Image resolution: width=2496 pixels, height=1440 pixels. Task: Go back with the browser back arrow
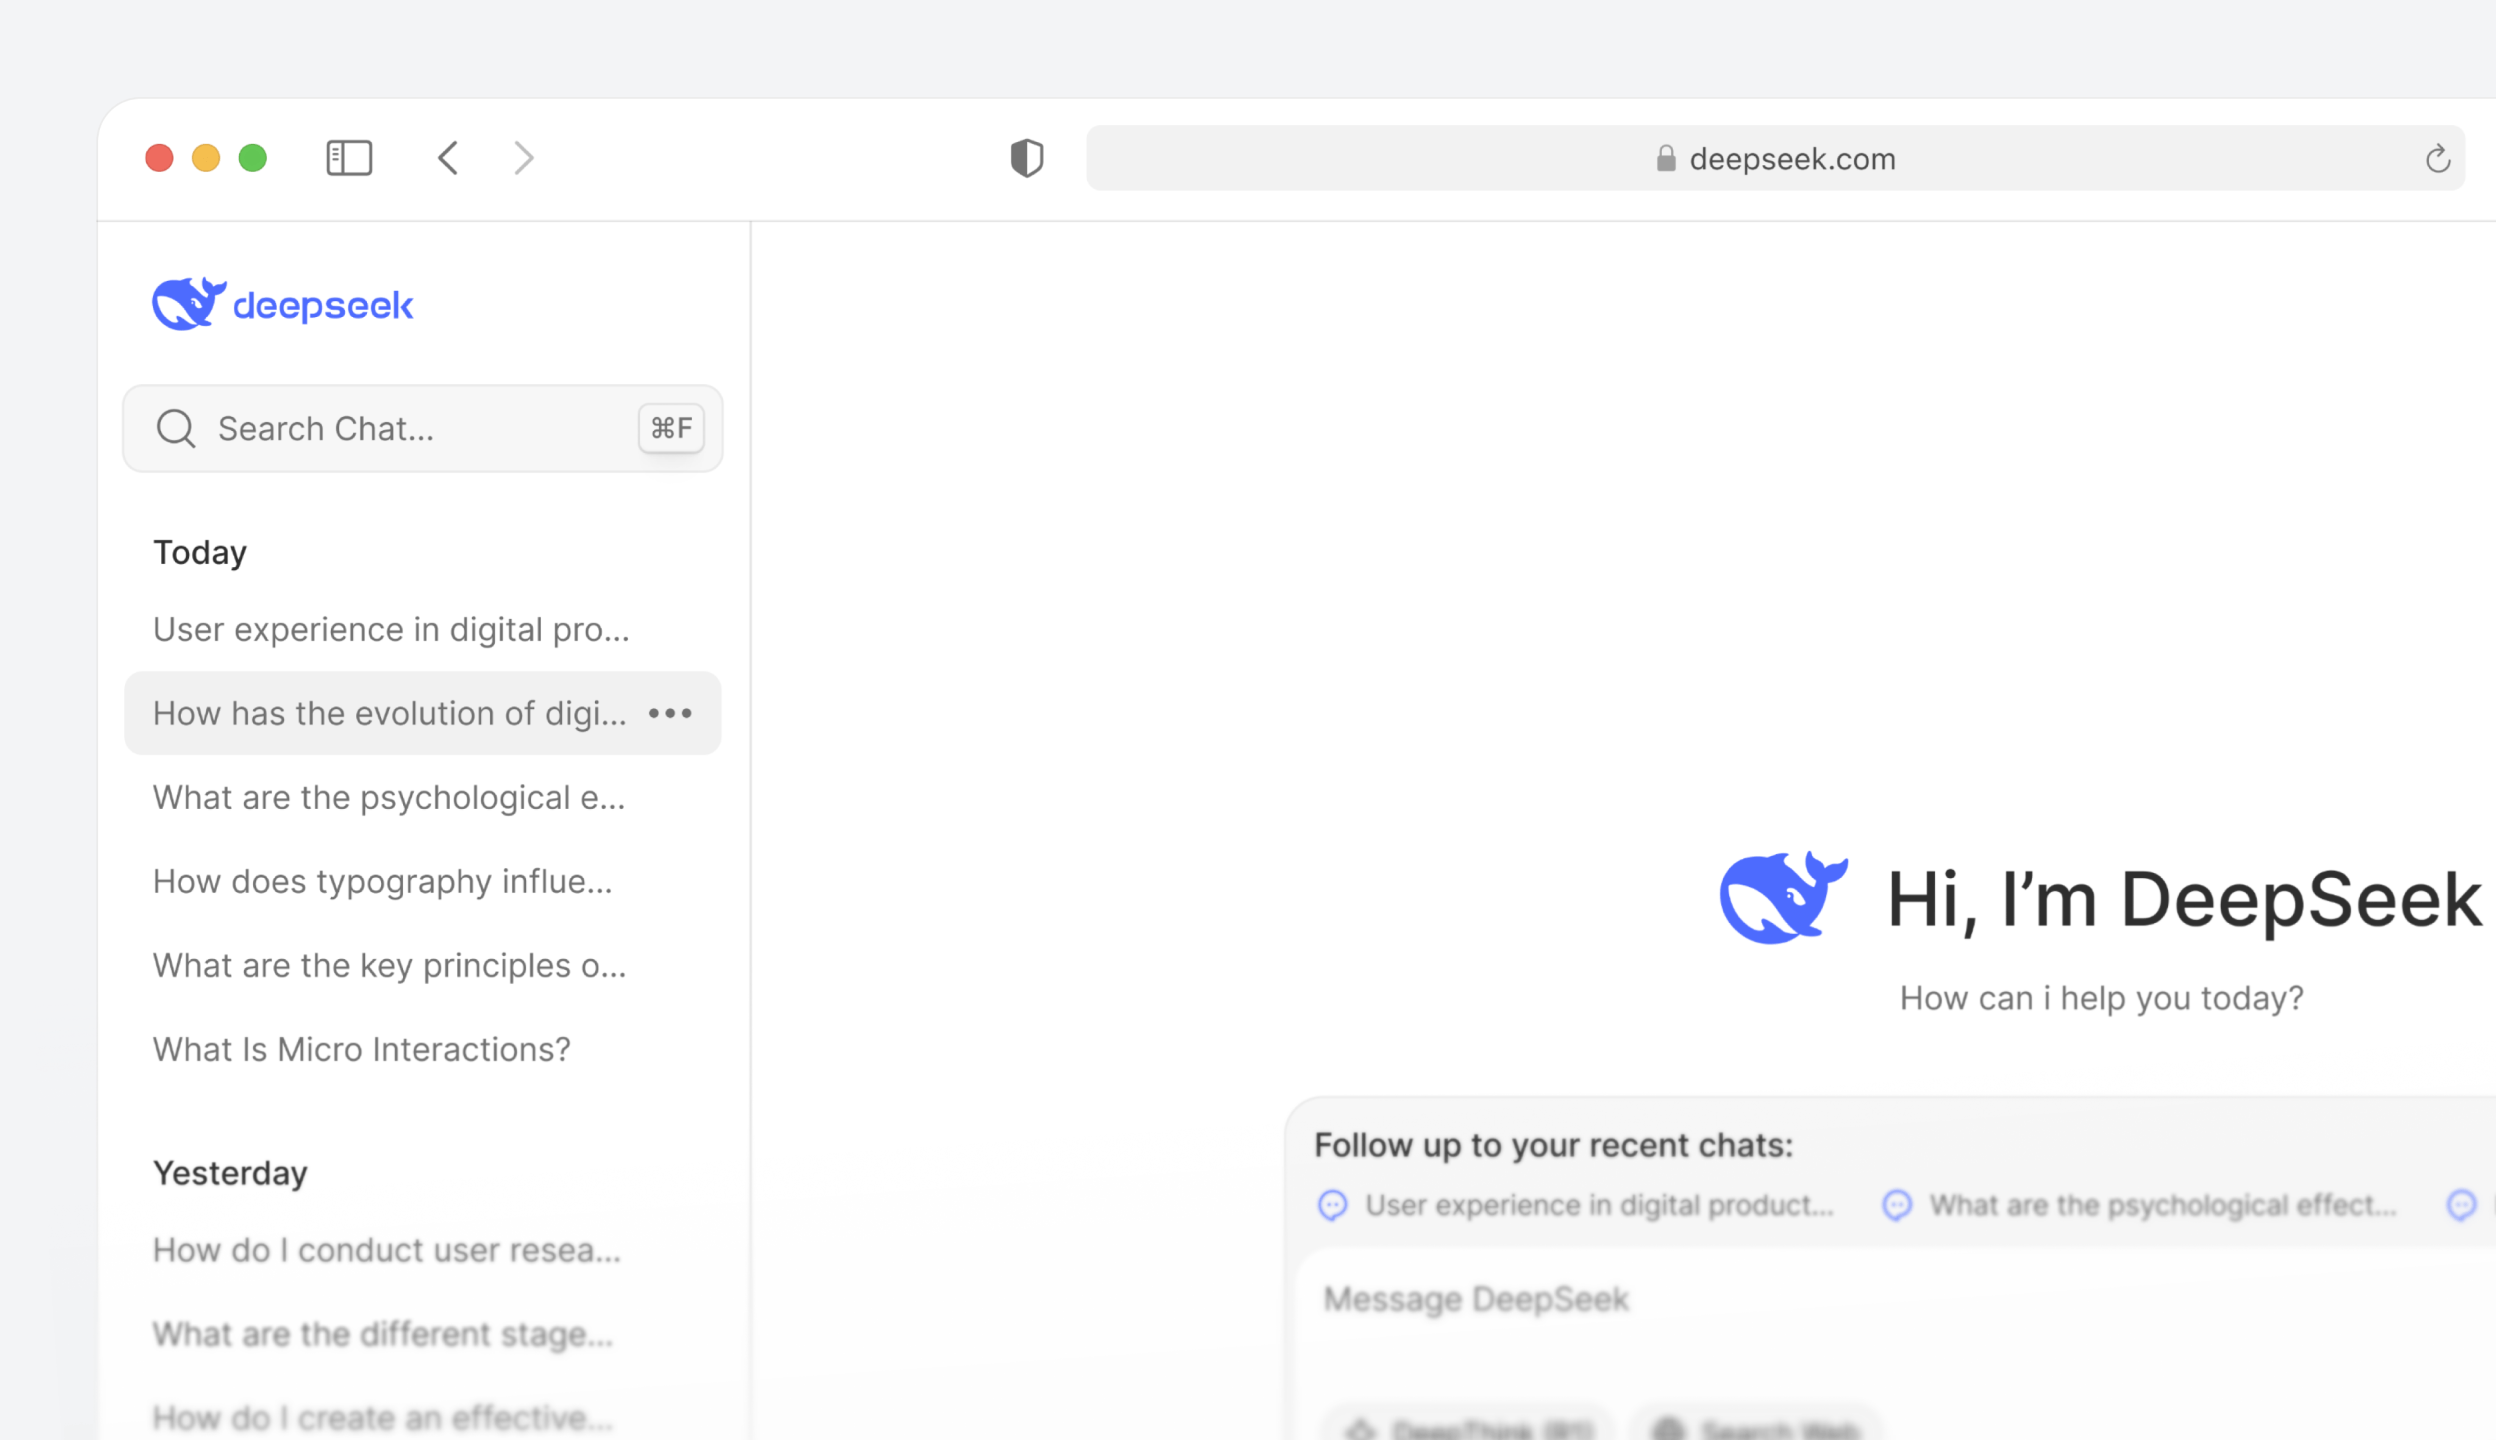point(448,158)
